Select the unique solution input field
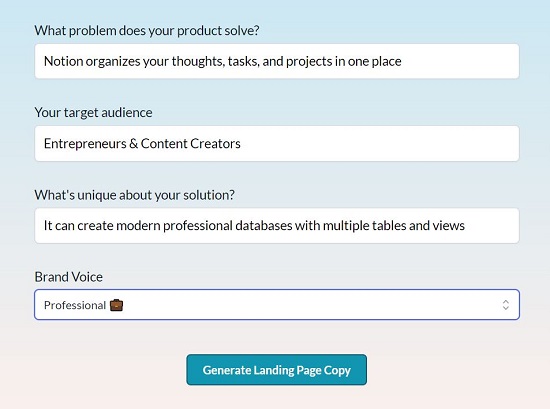The height and width of the screenshot is (409, 550). point(277,226)
